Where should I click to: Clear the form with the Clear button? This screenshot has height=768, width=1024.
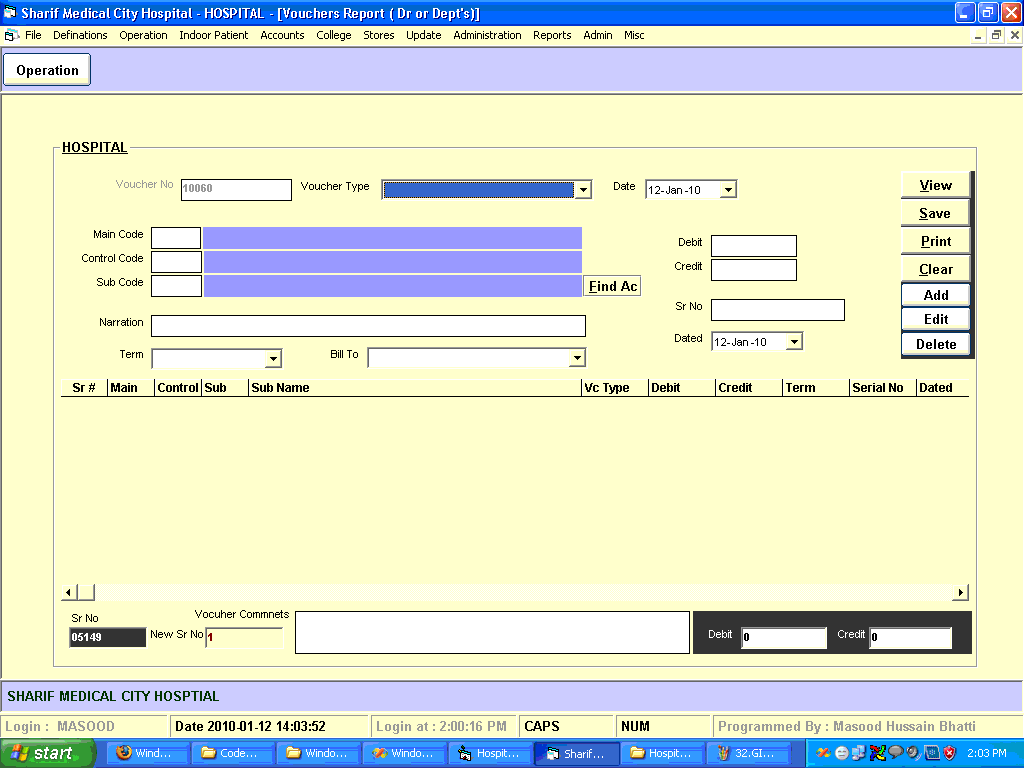935,269
